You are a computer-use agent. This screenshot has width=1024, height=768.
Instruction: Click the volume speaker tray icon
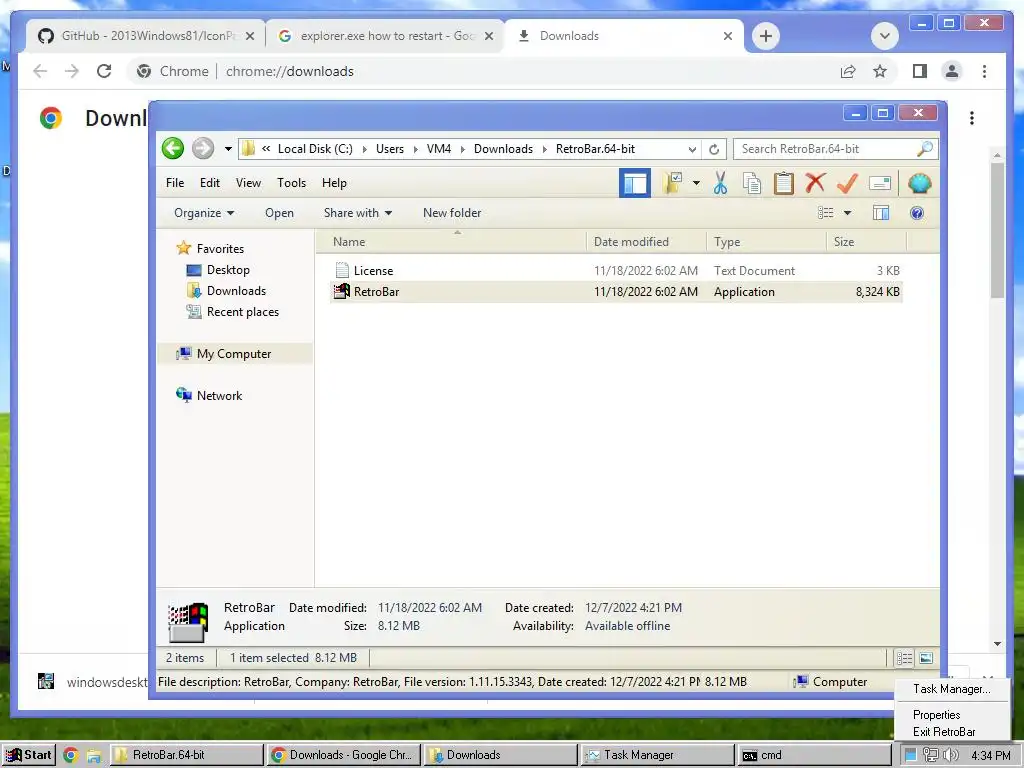[x=950, y=756]
